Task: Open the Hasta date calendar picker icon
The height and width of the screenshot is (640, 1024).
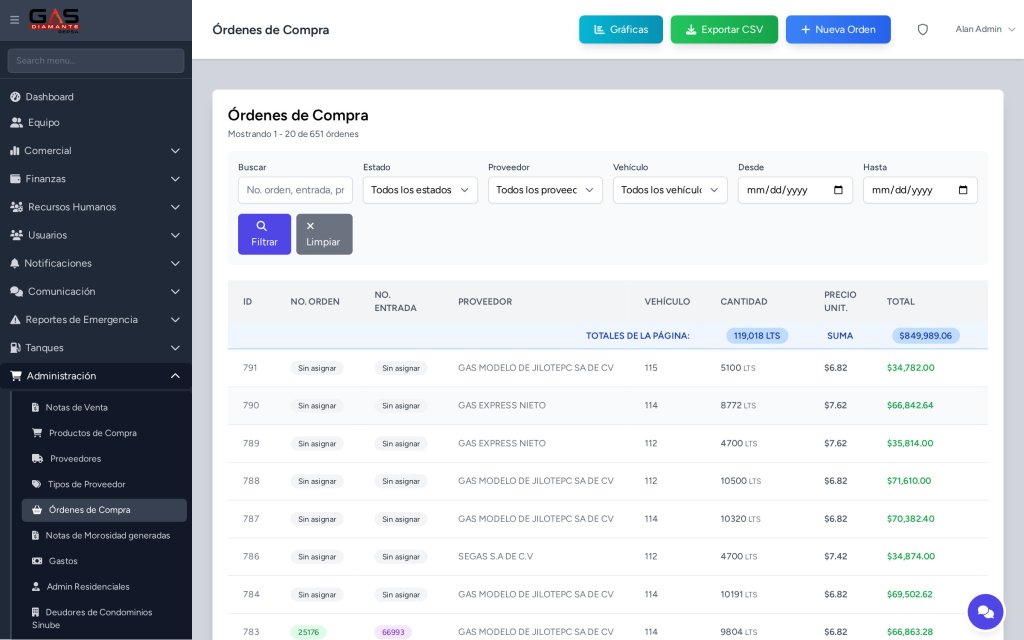Action: coord(963,190)
